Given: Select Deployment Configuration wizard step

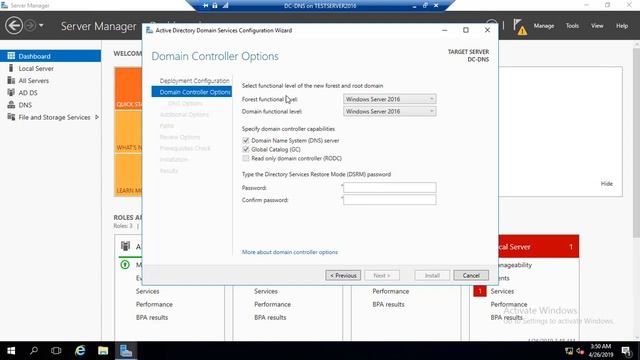Looking at the screenshot, I should click(194, 81).
